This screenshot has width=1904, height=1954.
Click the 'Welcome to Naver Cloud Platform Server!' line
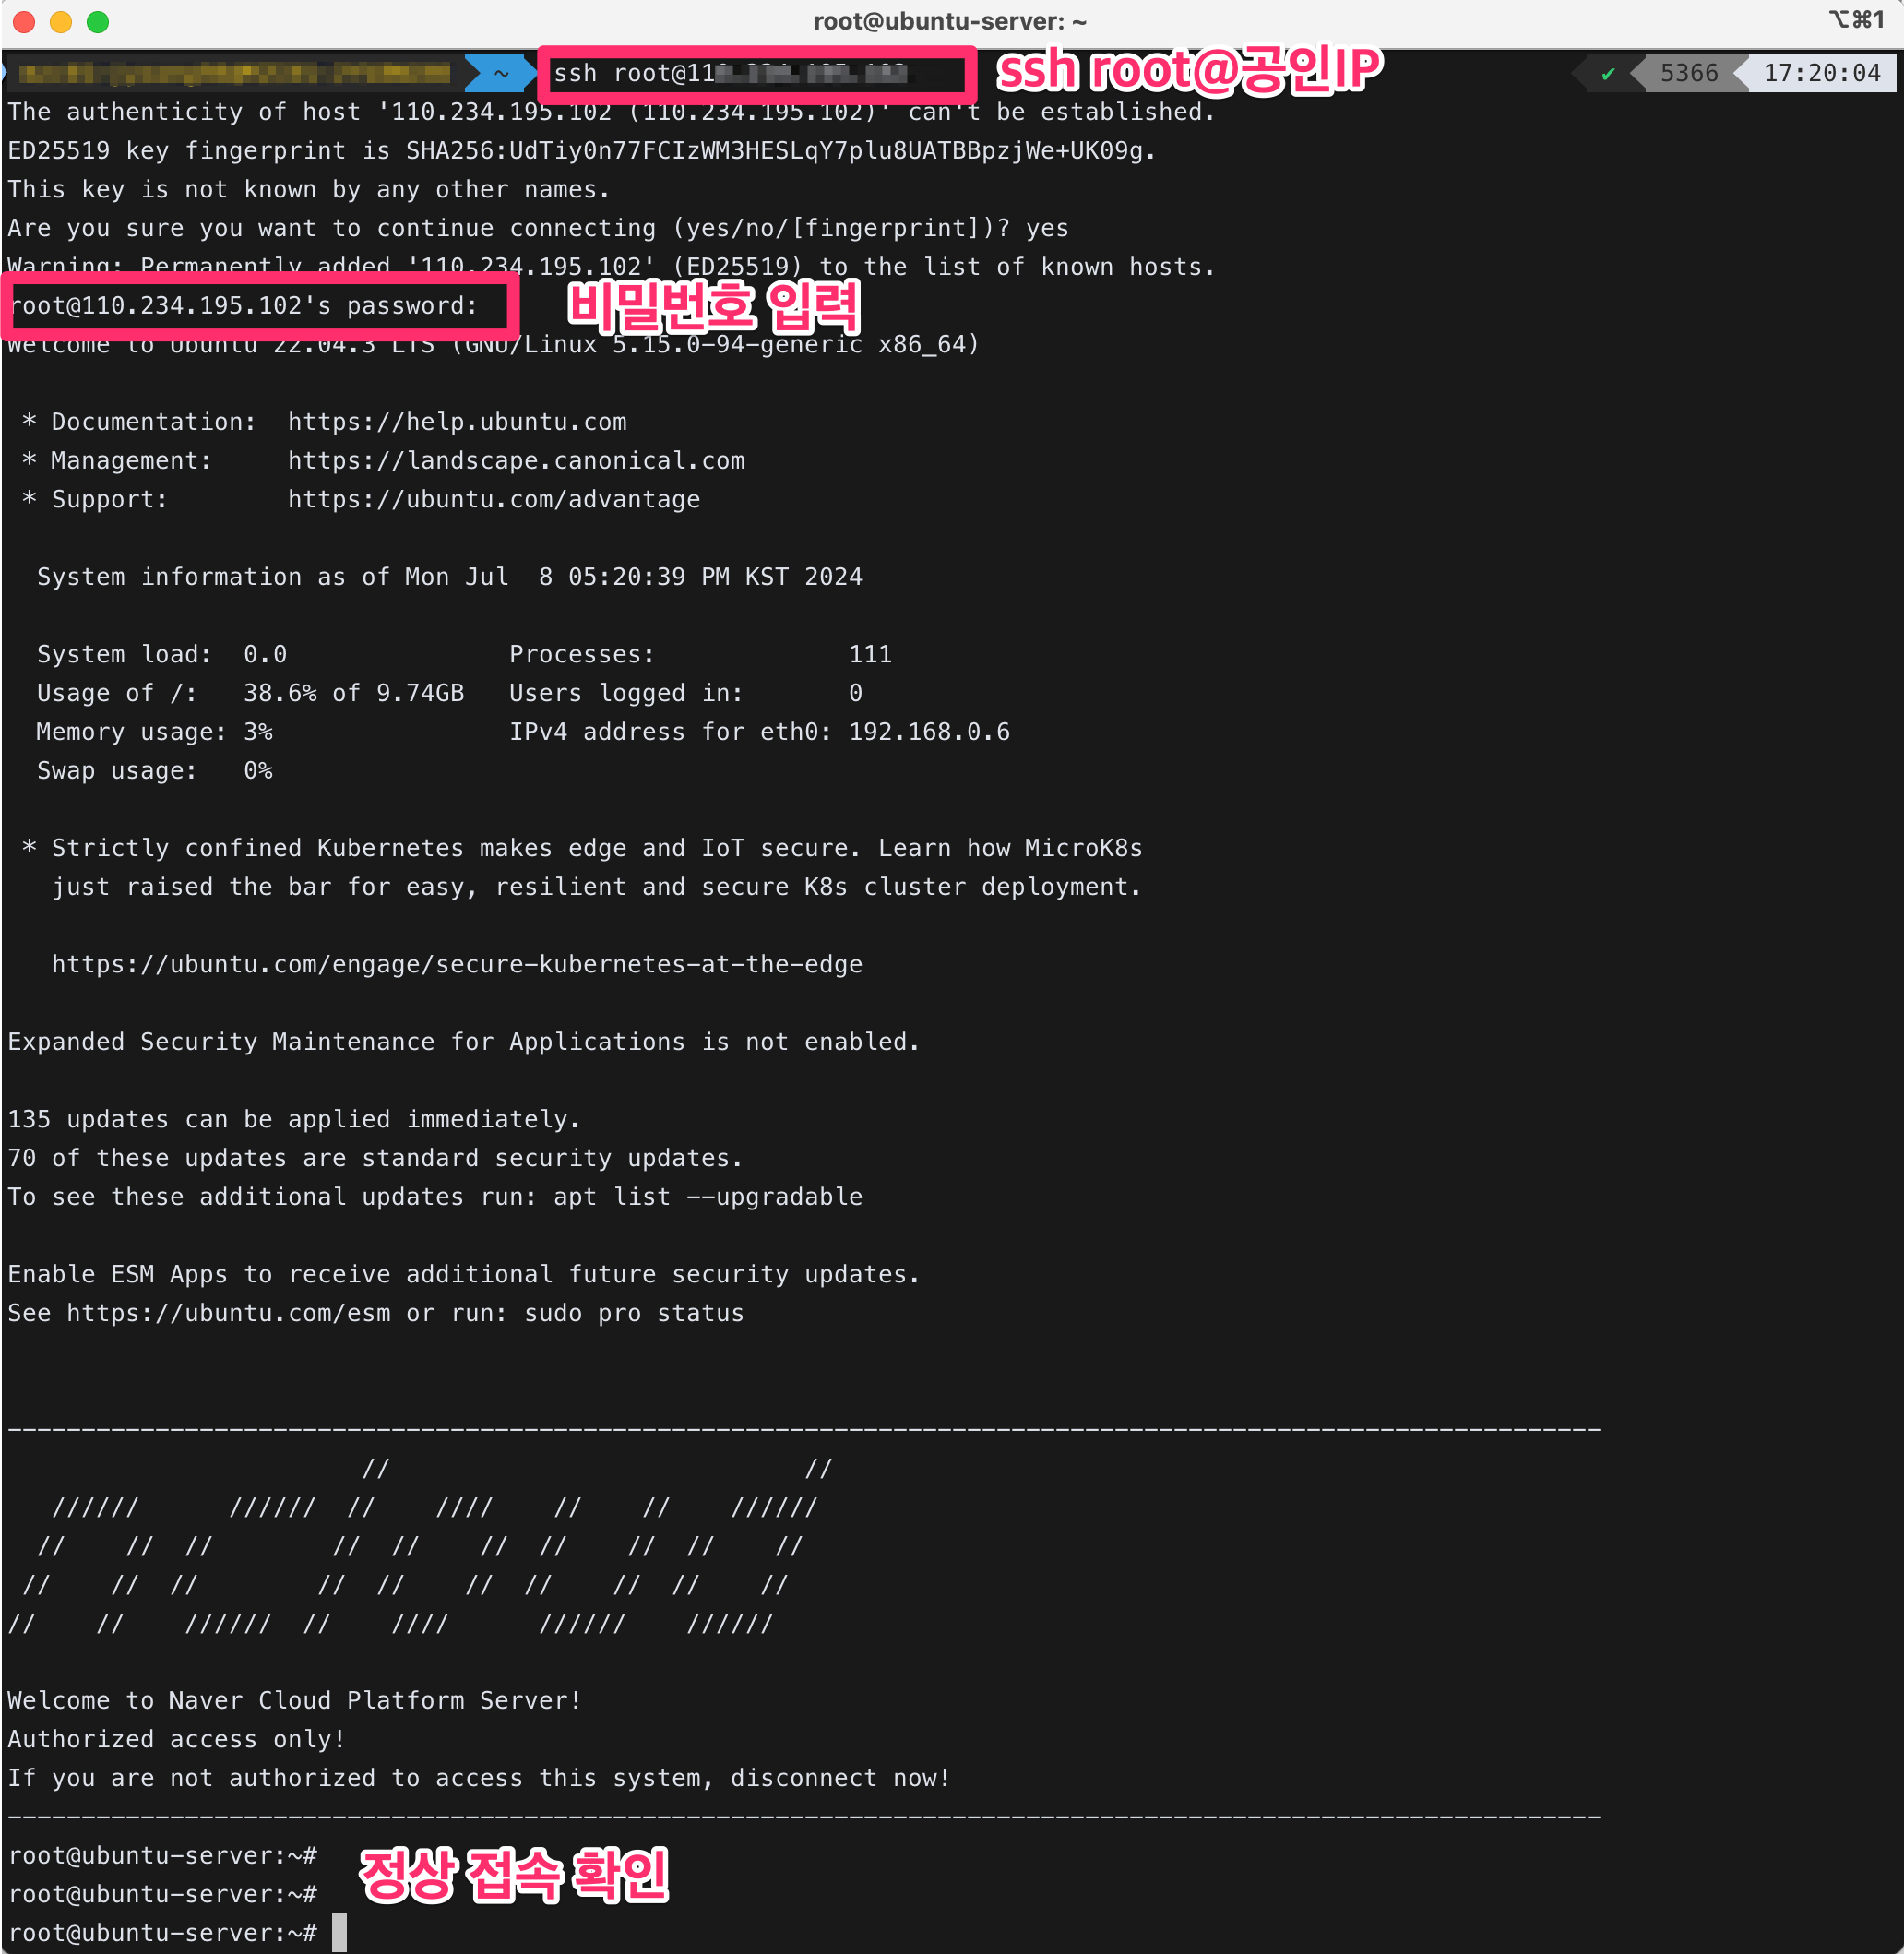[x=294, y=1701]
